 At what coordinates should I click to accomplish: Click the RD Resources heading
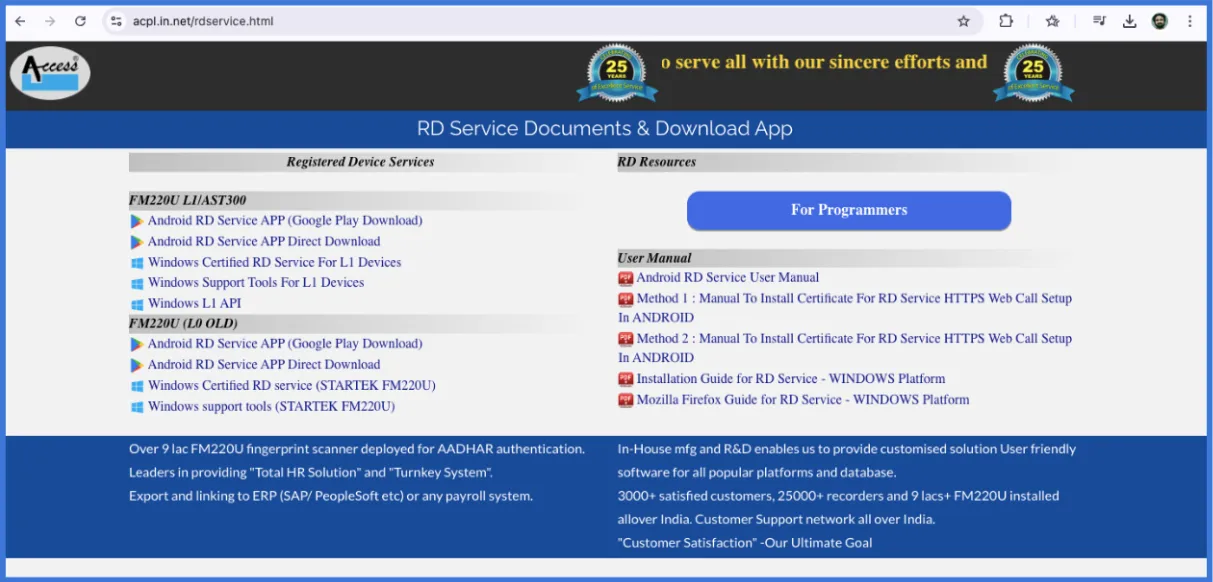coord(657,162)
